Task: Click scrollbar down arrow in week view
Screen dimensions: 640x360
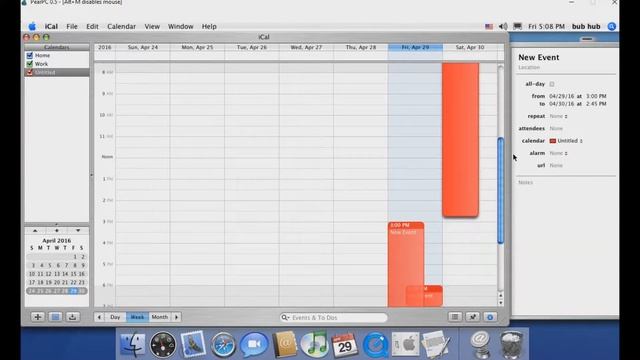Action: click(500, 303)
